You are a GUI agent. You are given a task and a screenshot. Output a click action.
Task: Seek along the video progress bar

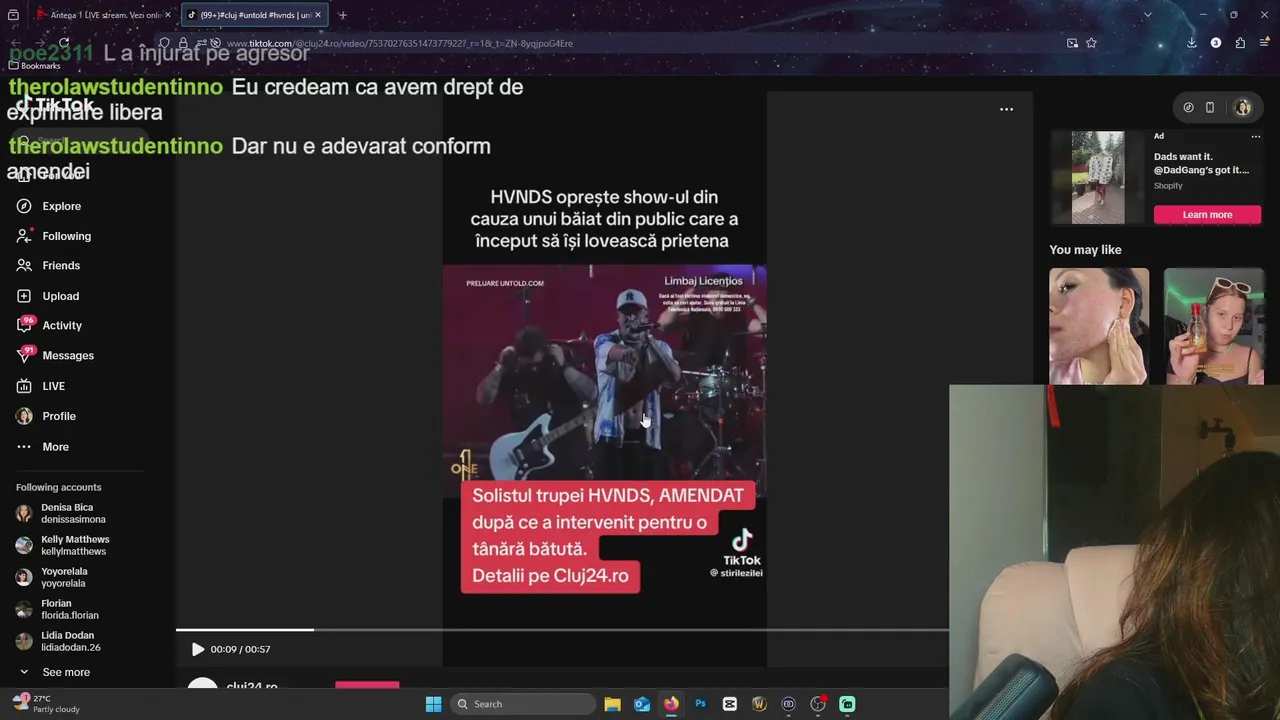point(562,630)
